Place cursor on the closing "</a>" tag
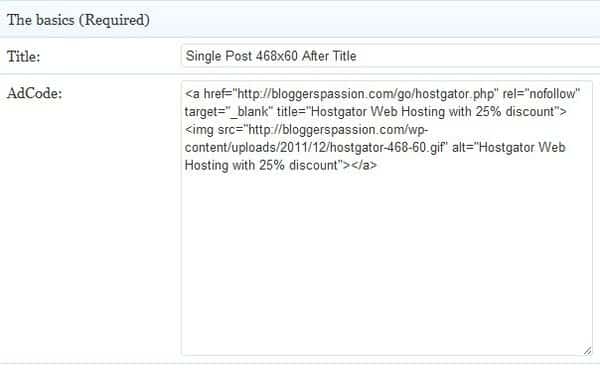 (364, 165)
